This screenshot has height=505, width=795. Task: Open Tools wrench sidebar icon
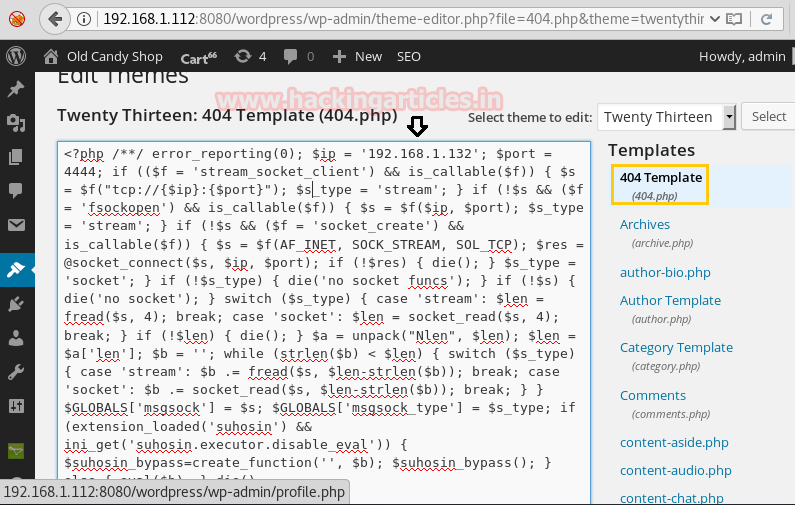tap(16, 372)
